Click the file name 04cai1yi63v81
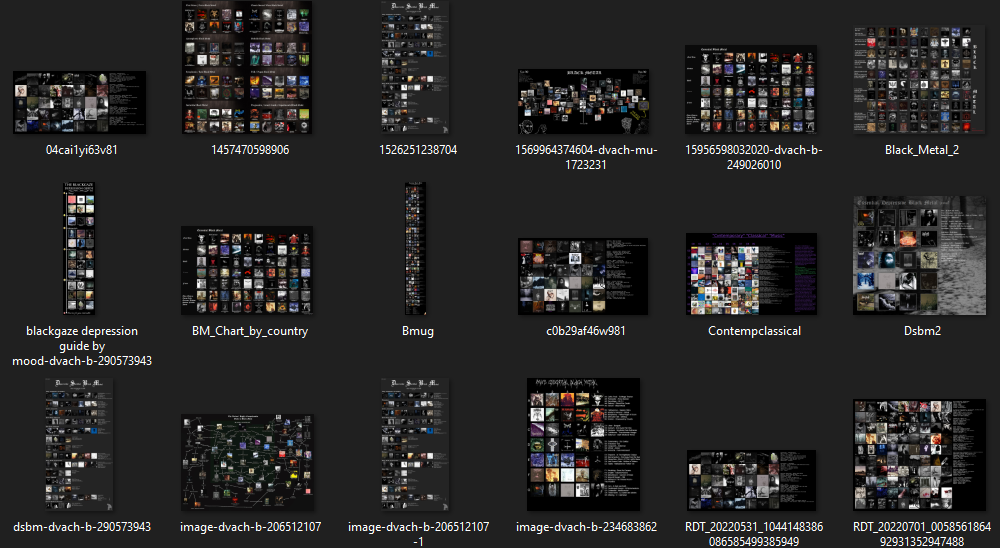The image size is (1000, 548). coord(82,150)
